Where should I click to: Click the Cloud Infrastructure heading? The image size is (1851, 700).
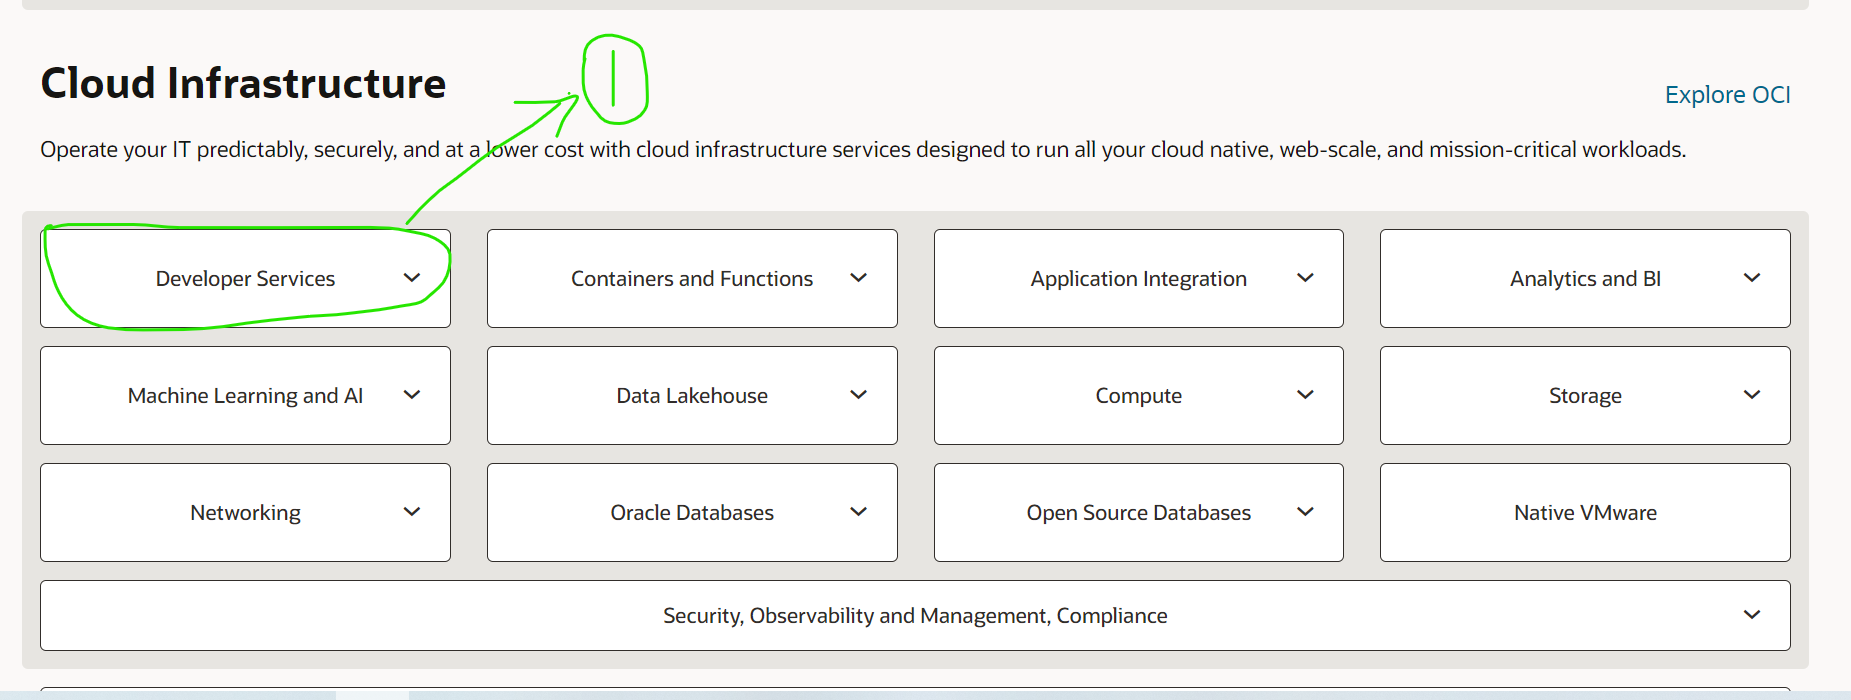243,83
